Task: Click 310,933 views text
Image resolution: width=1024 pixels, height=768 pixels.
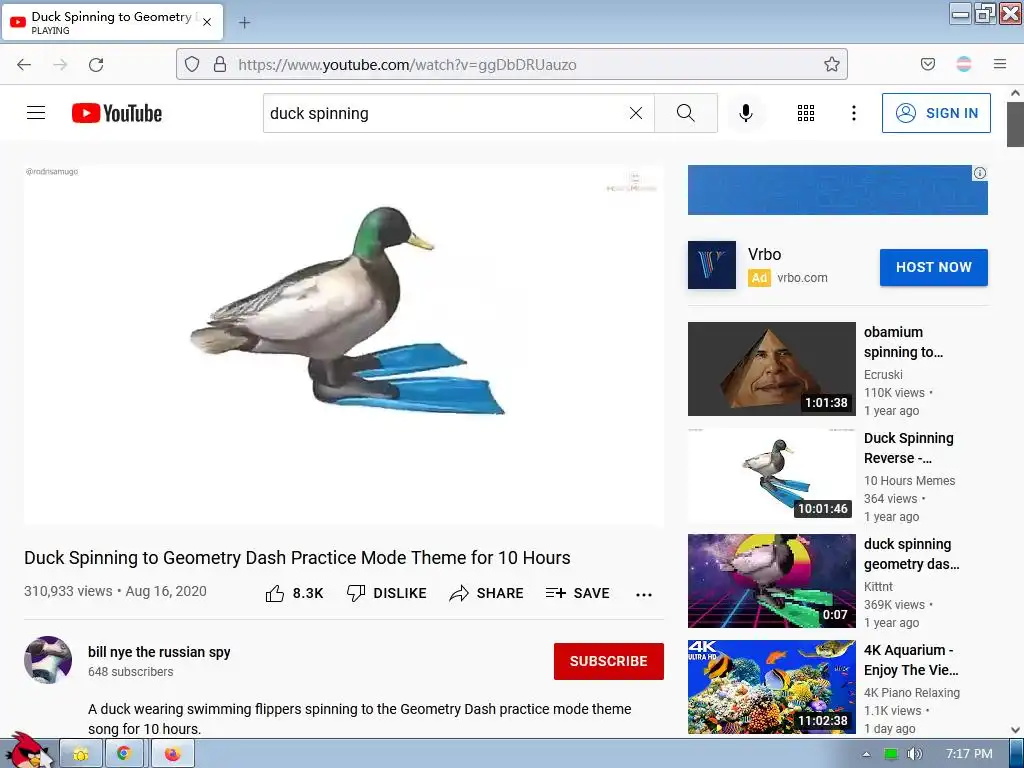Action: (x=68, y=591)
